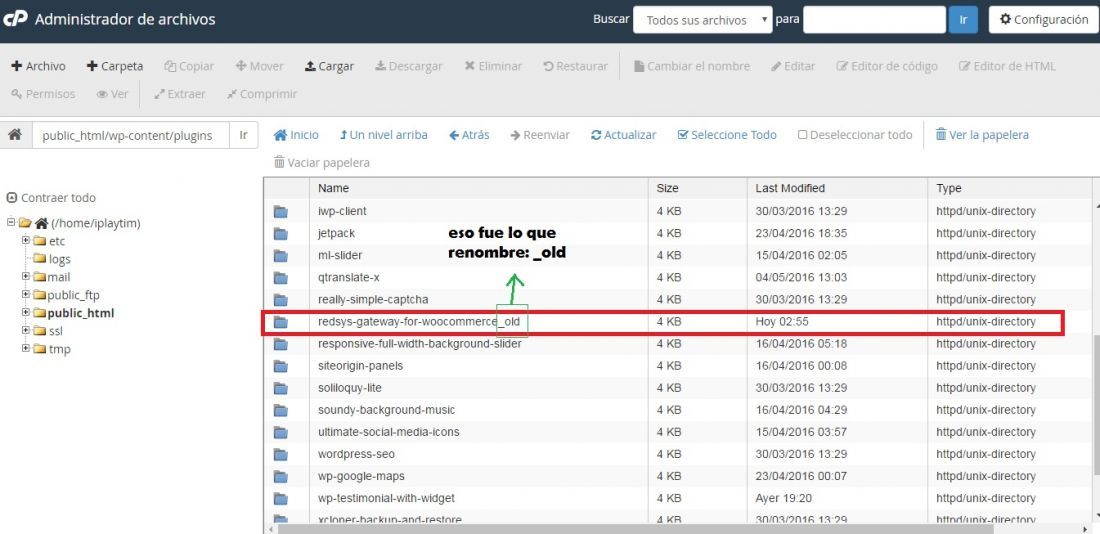
Task: Click the Eliminar toolbar button
Action: (x=493, y=66)
